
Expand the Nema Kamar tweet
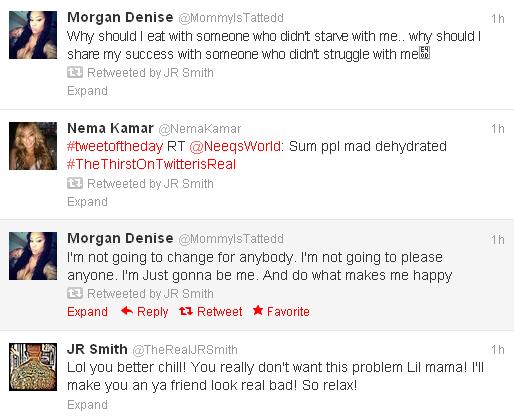[87, 202]
